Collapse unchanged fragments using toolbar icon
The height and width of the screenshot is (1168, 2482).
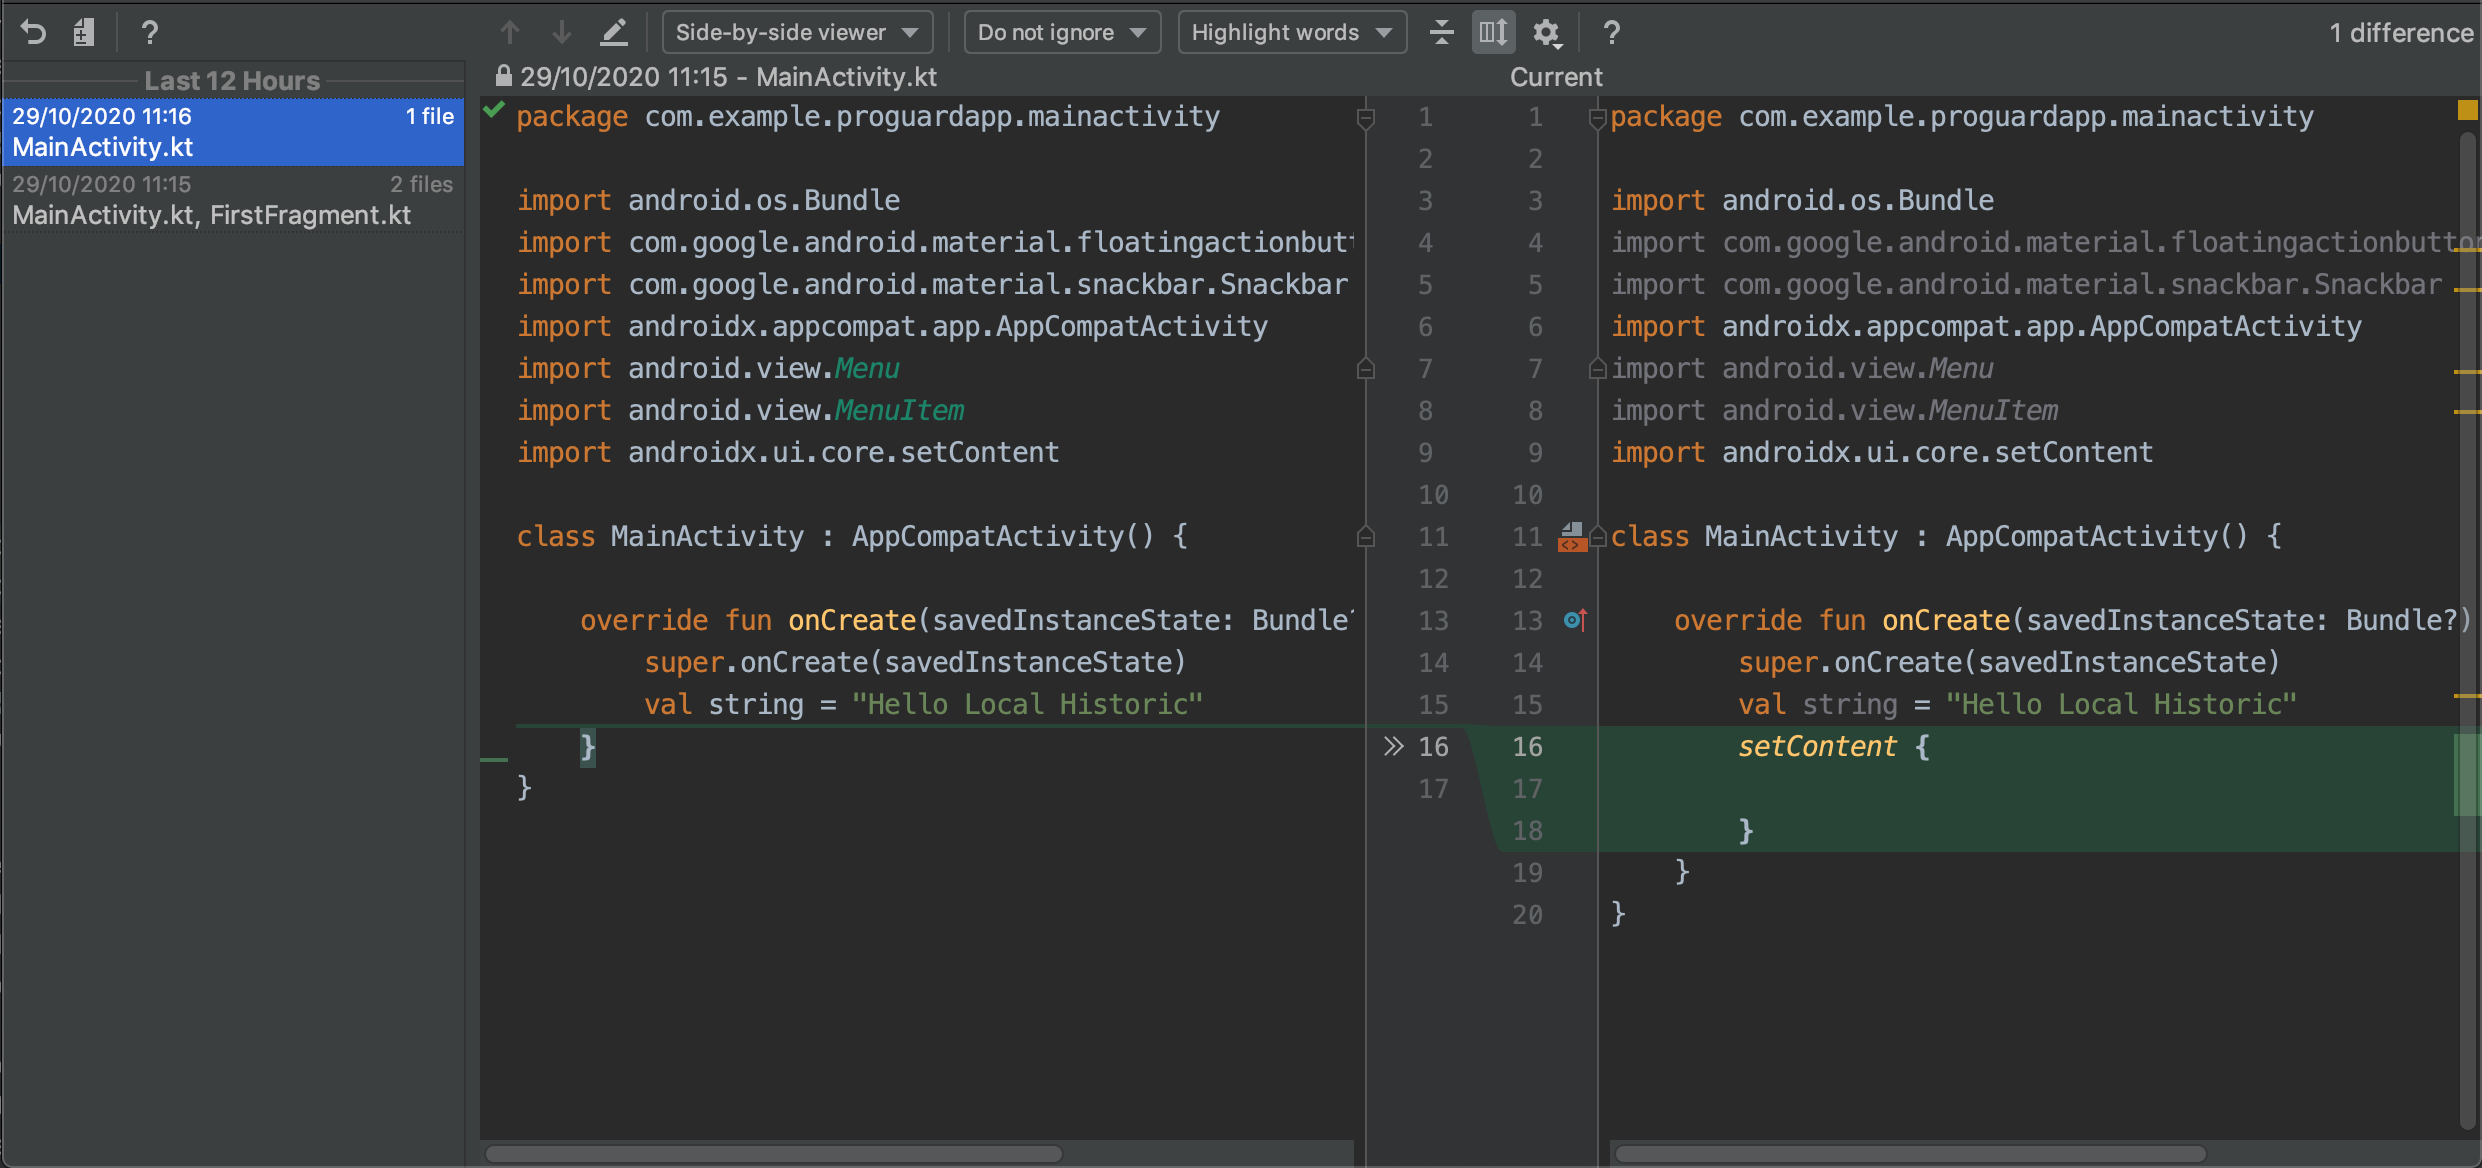[x=1441, y=32]
